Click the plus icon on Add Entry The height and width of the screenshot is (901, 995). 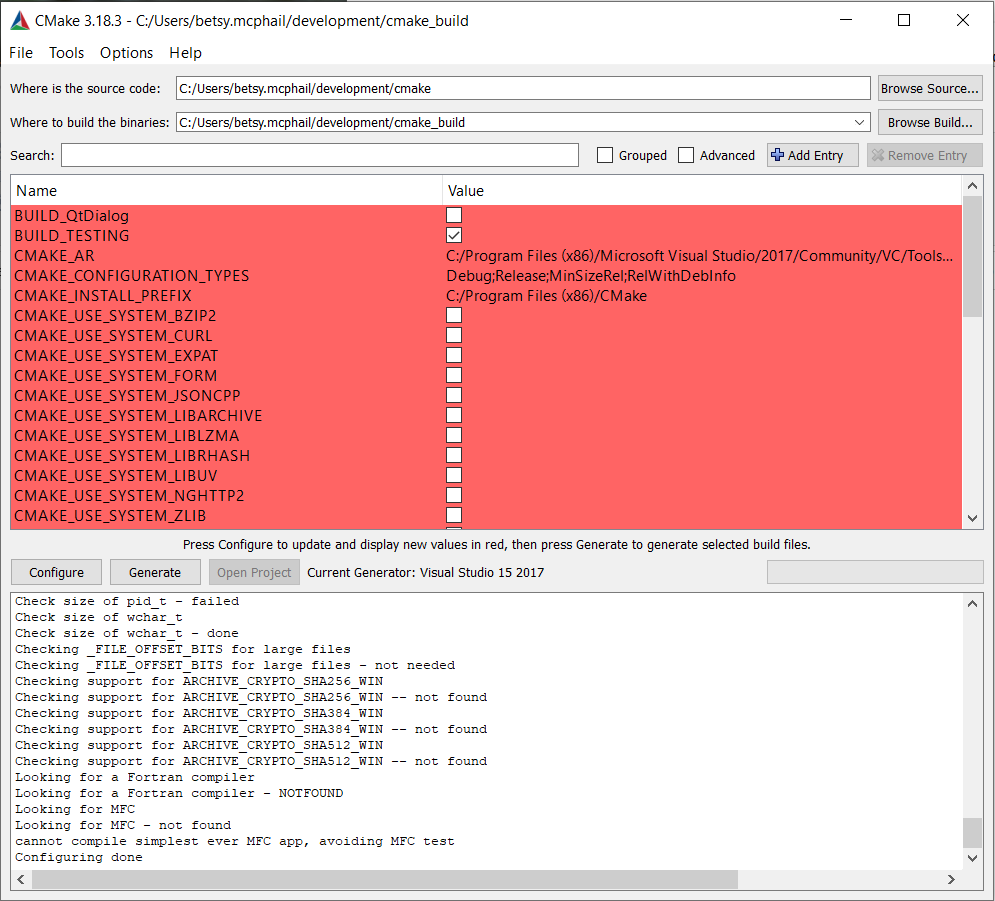pyautogui.click(x=777, y=155)
